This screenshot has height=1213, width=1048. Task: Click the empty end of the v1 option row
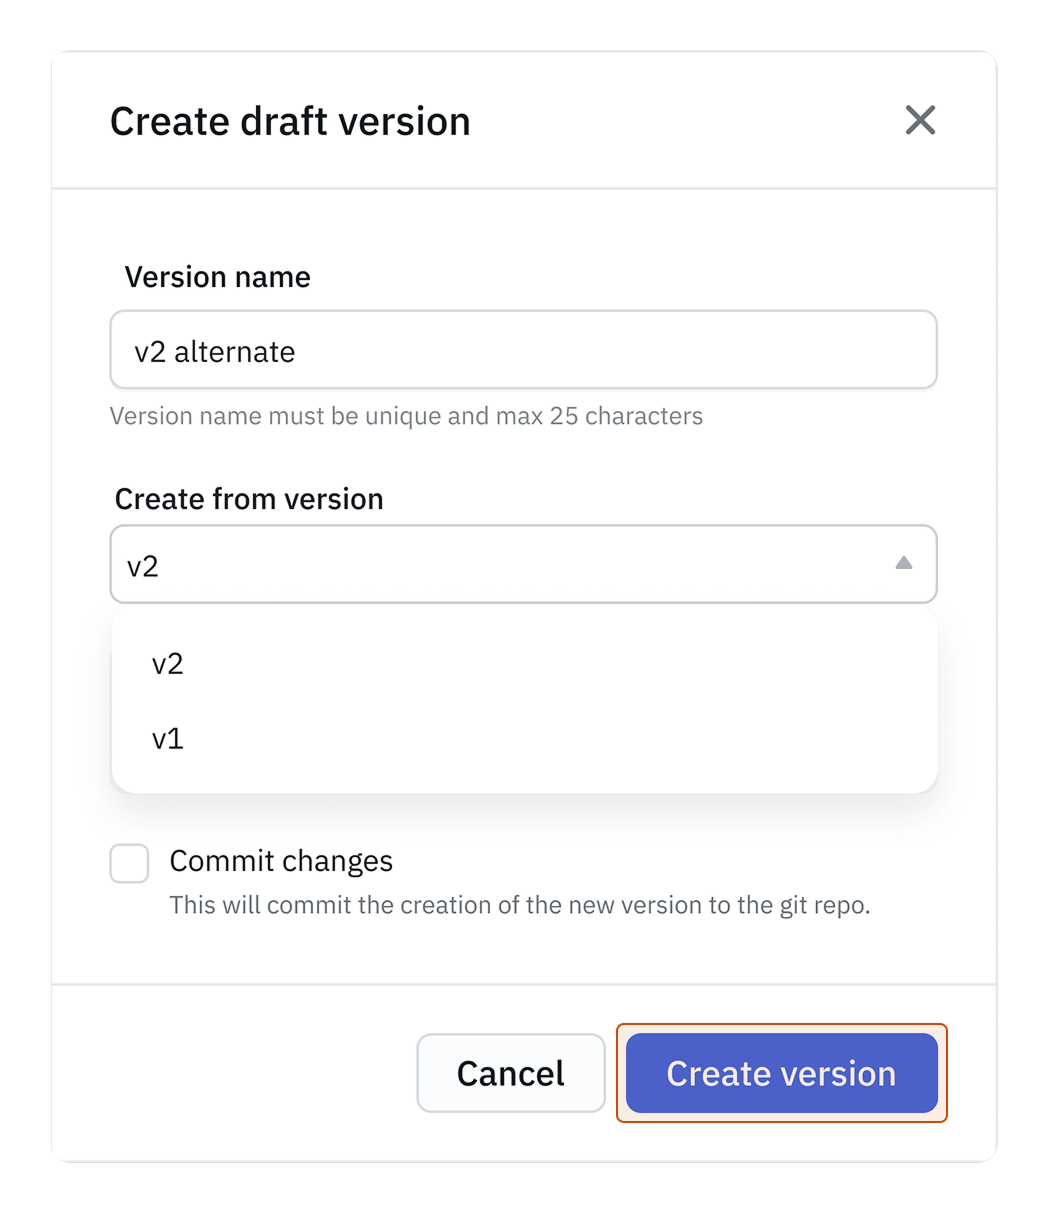(x=800, y=739)
